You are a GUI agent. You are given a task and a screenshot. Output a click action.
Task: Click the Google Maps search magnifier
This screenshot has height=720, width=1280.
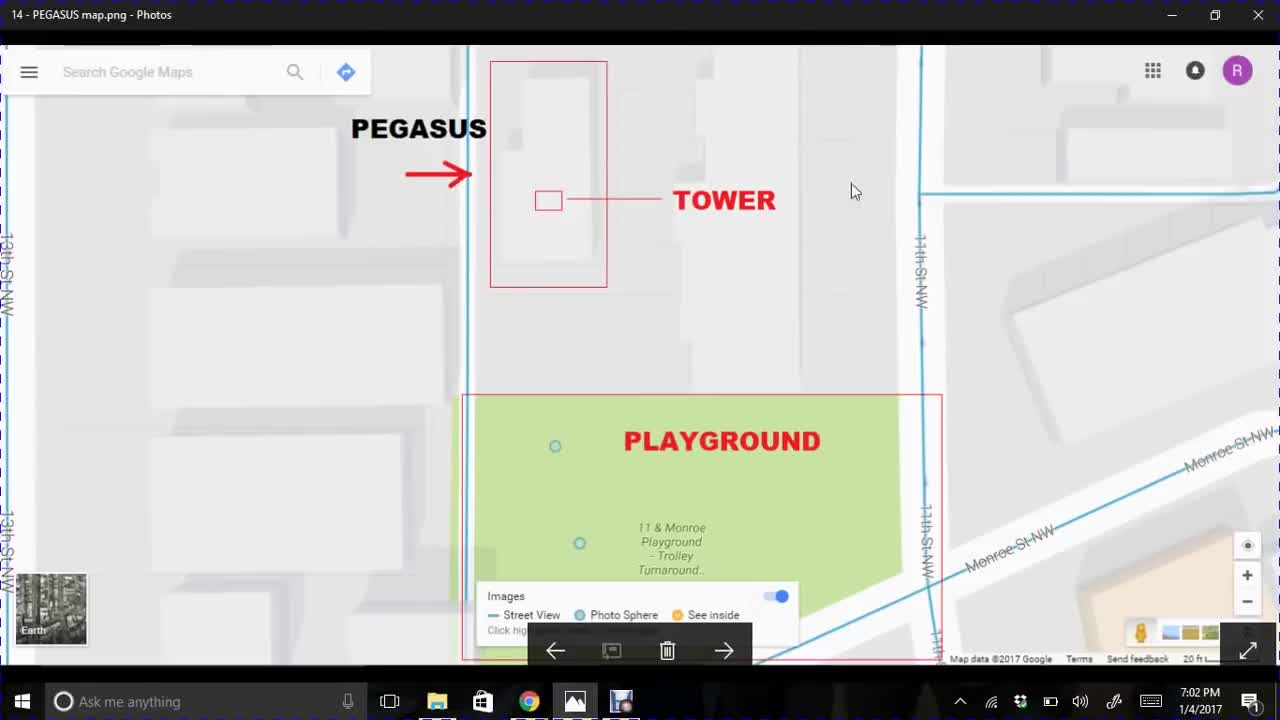click(295, 72)
